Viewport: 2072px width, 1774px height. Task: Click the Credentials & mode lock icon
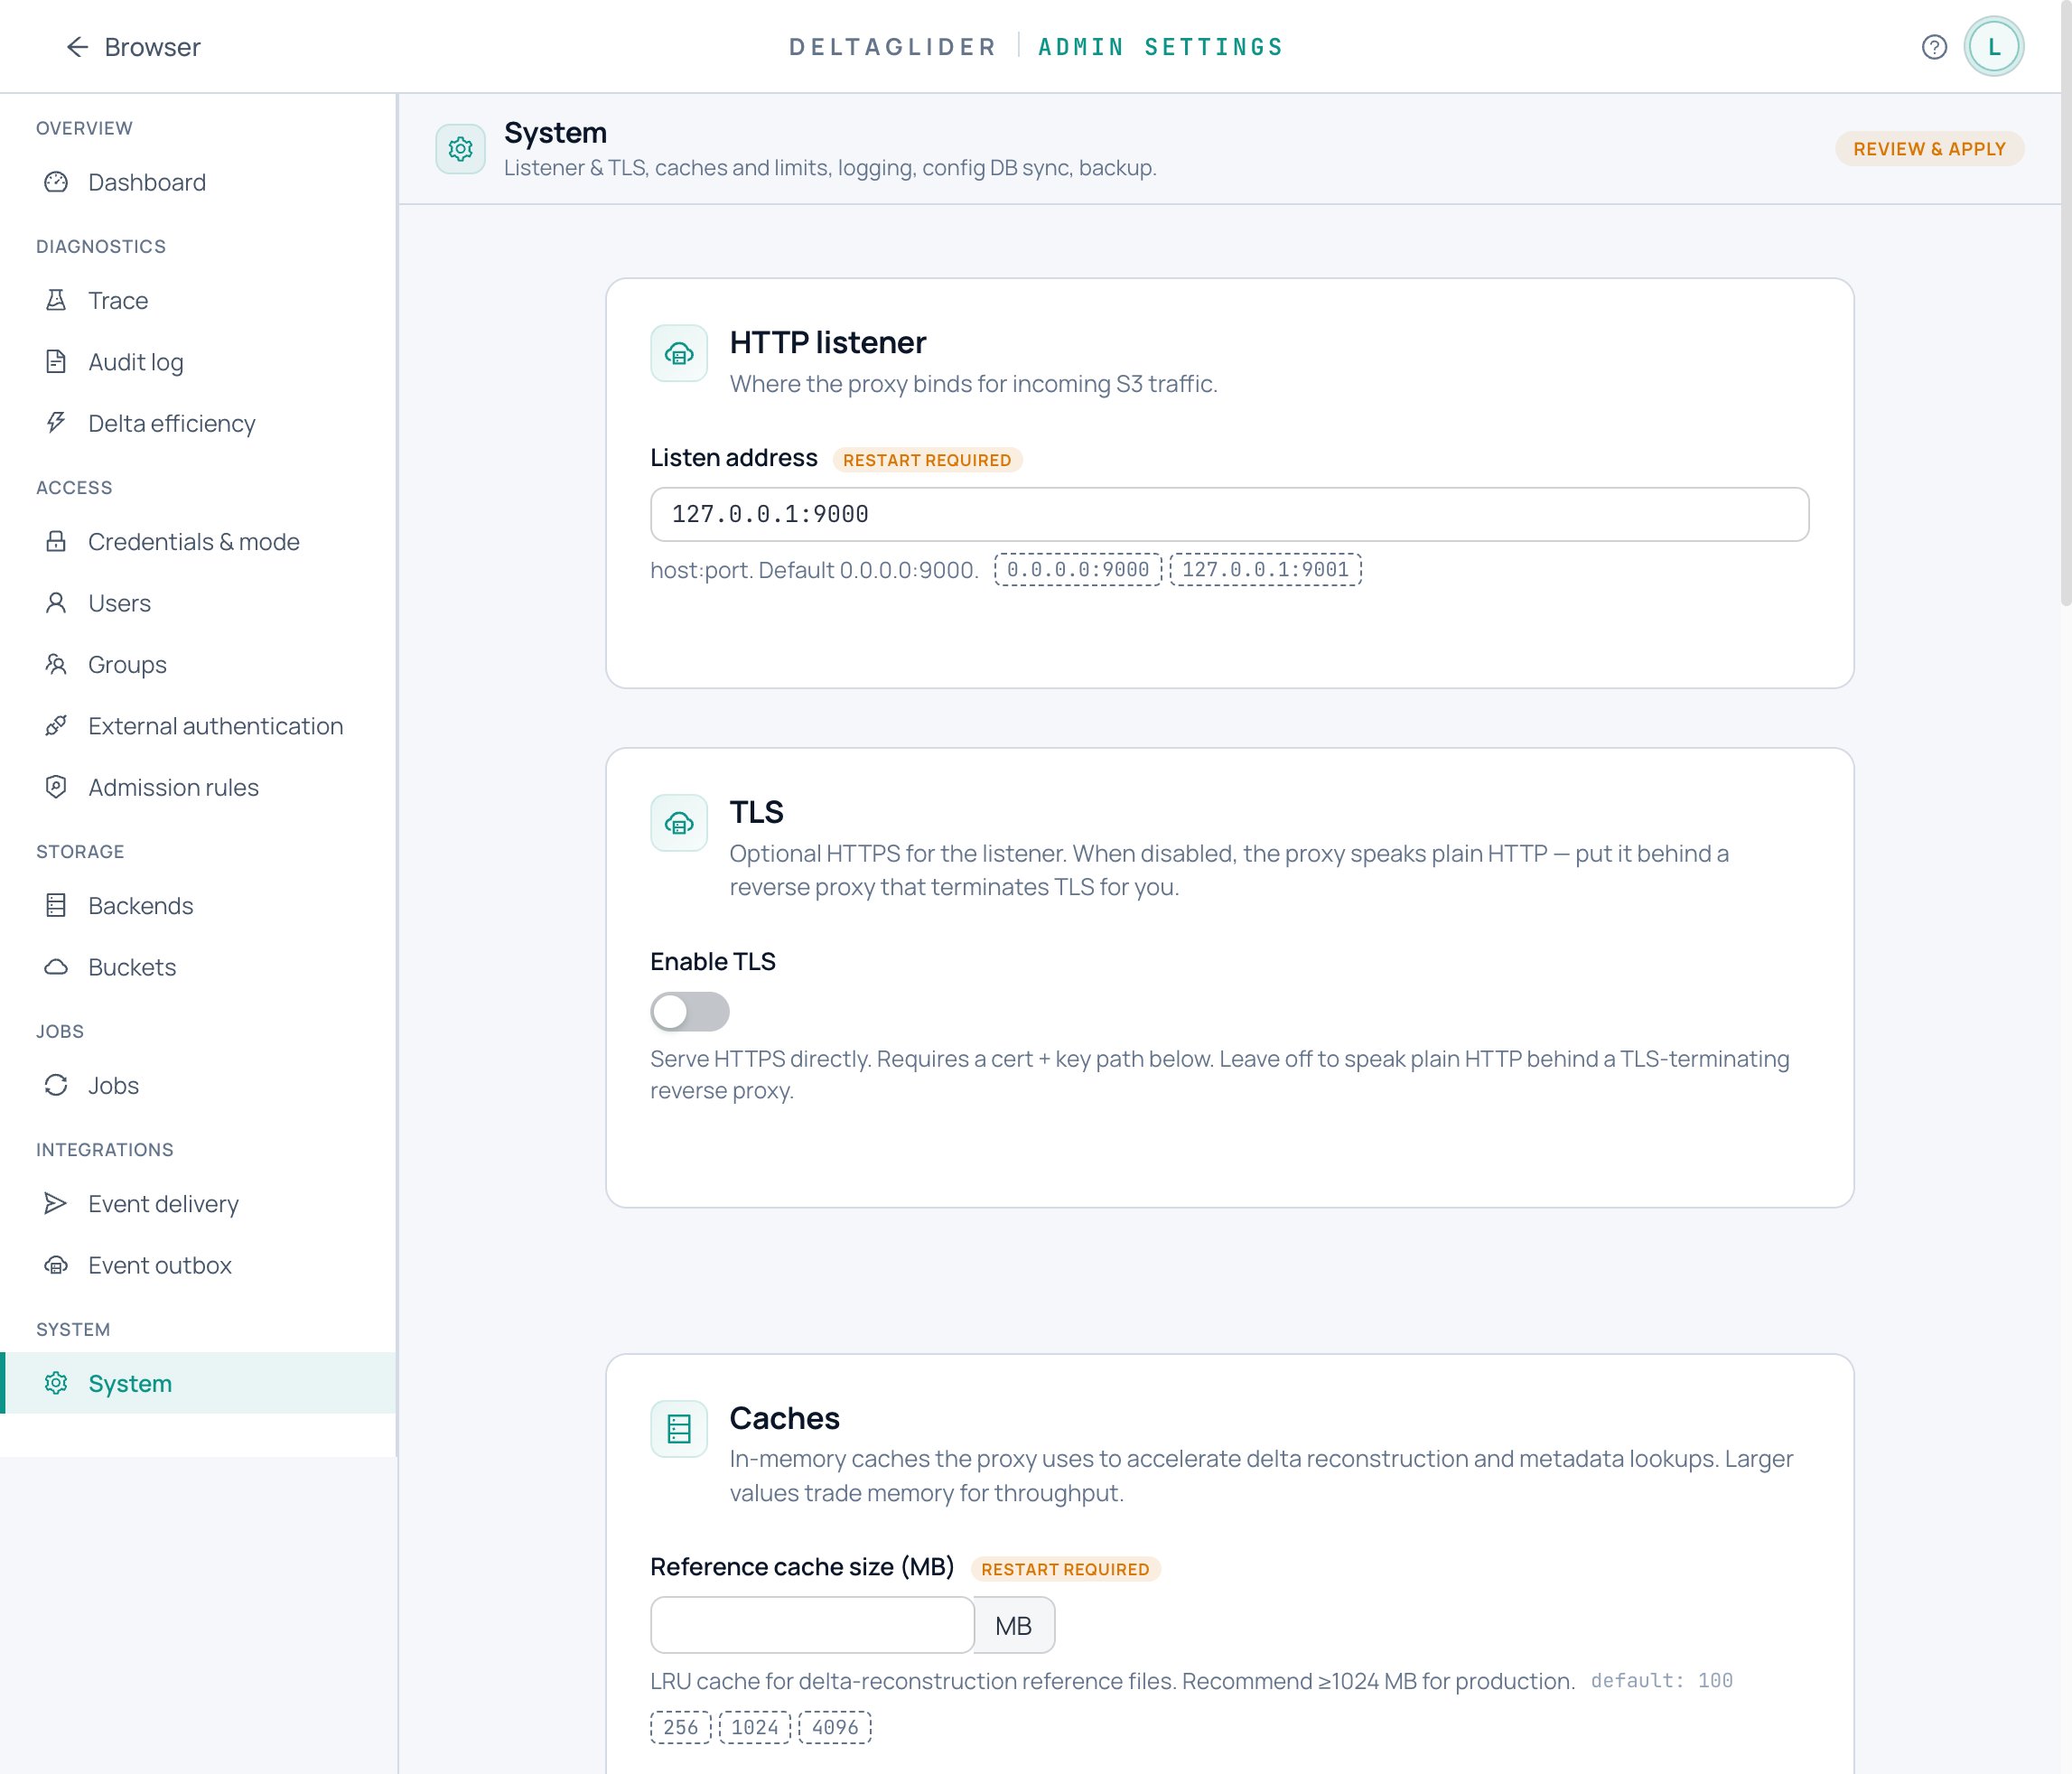(x=56, y=541)
